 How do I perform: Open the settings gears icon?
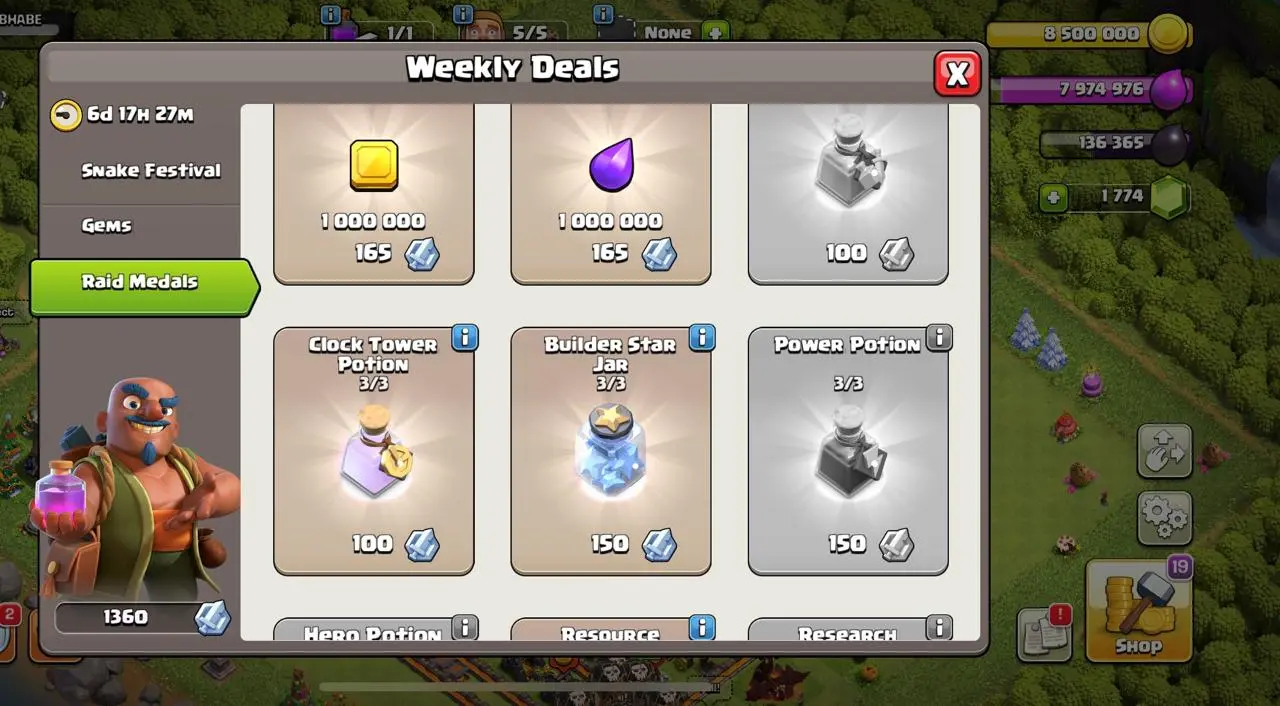click(x=1165, y=518)
